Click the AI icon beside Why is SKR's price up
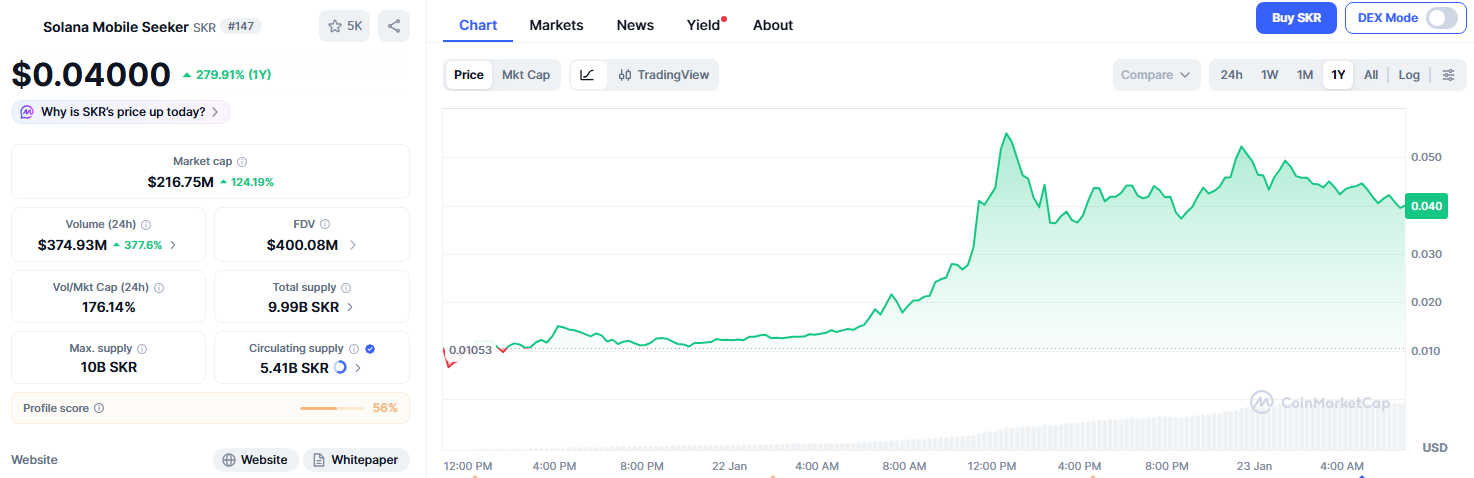Image resolution: width=1474 pixels, height=478 pixels. pyautogui.click(x=27, y=112)
